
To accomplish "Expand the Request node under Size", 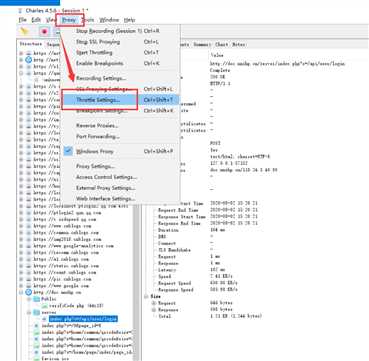I will click(x=154, y=303).
